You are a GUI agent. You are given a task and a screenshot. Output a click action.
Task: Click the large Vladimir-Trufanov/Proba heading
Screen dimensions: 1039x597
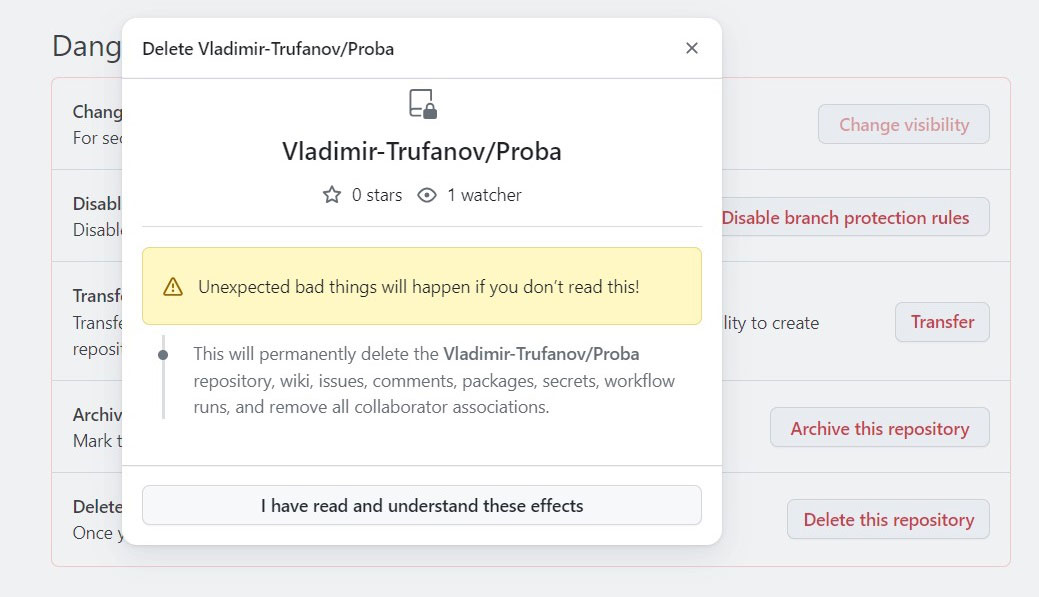click(421, 152)
